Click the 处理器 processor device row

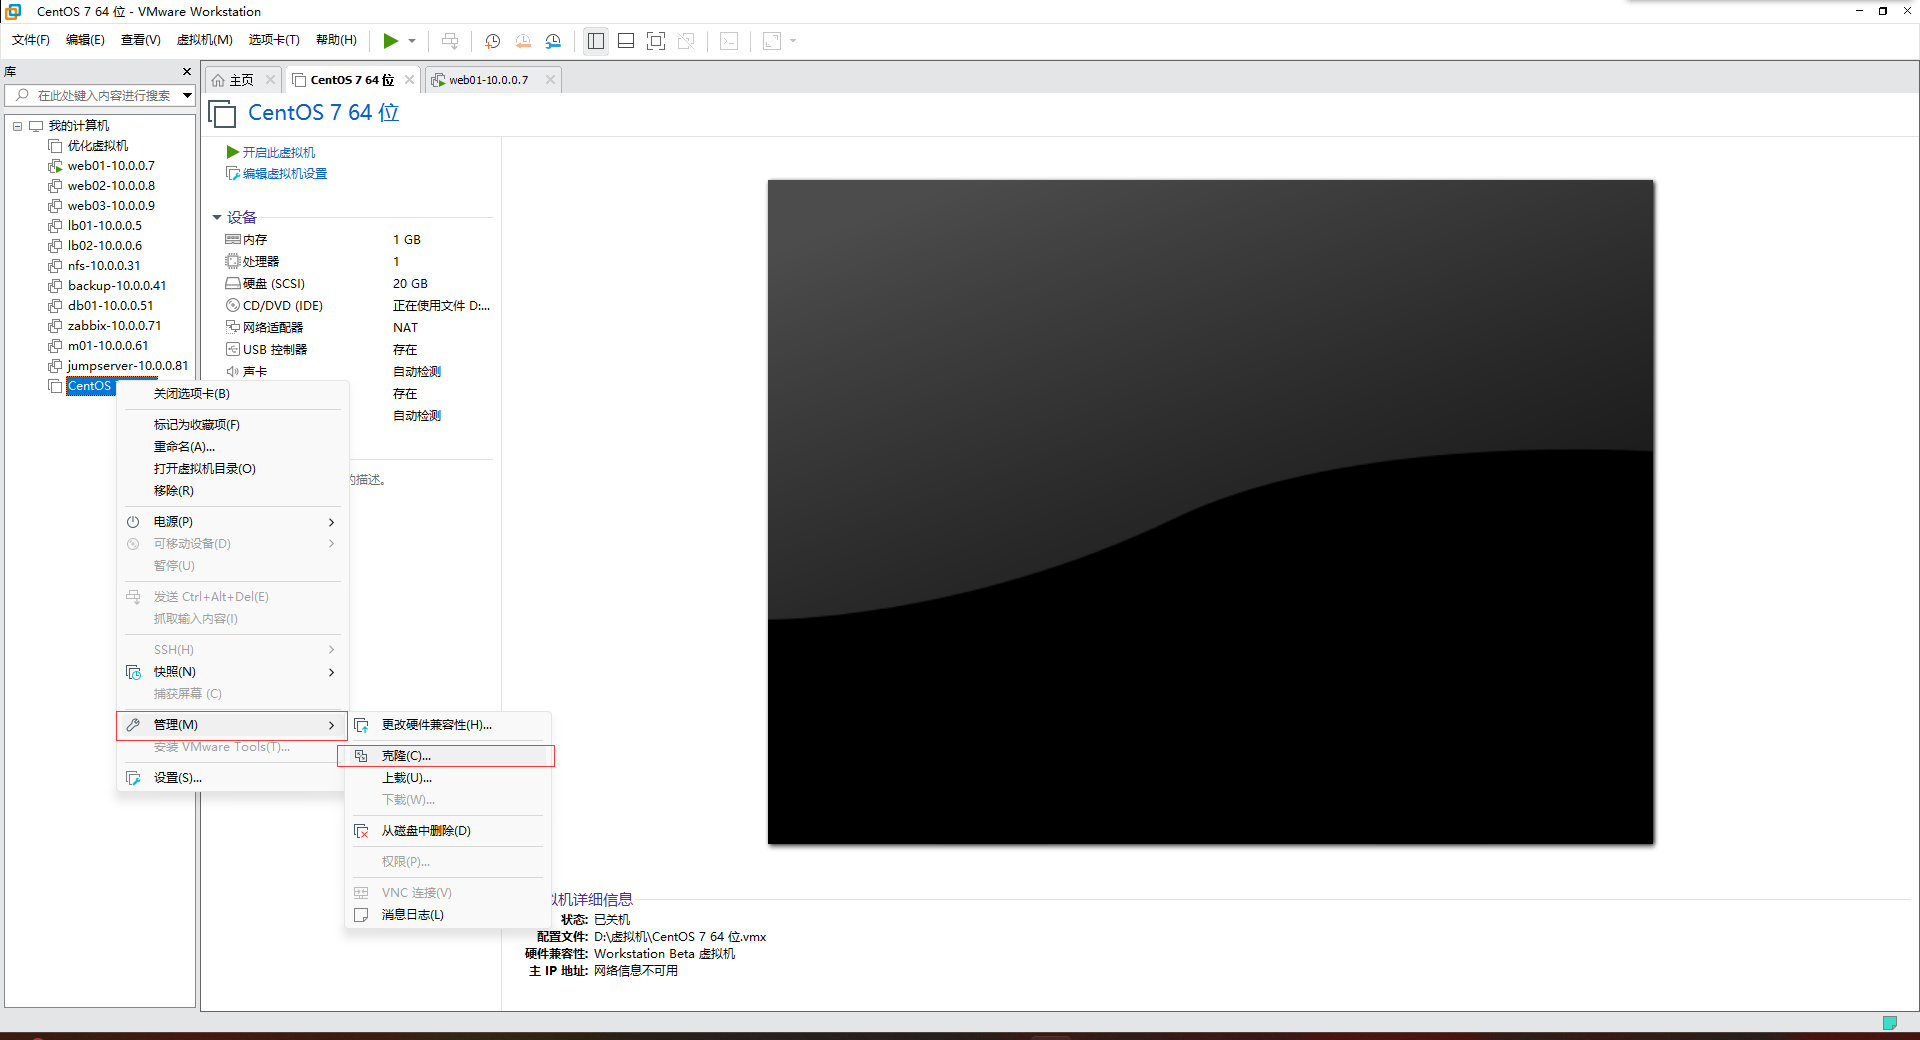(358, 262)
